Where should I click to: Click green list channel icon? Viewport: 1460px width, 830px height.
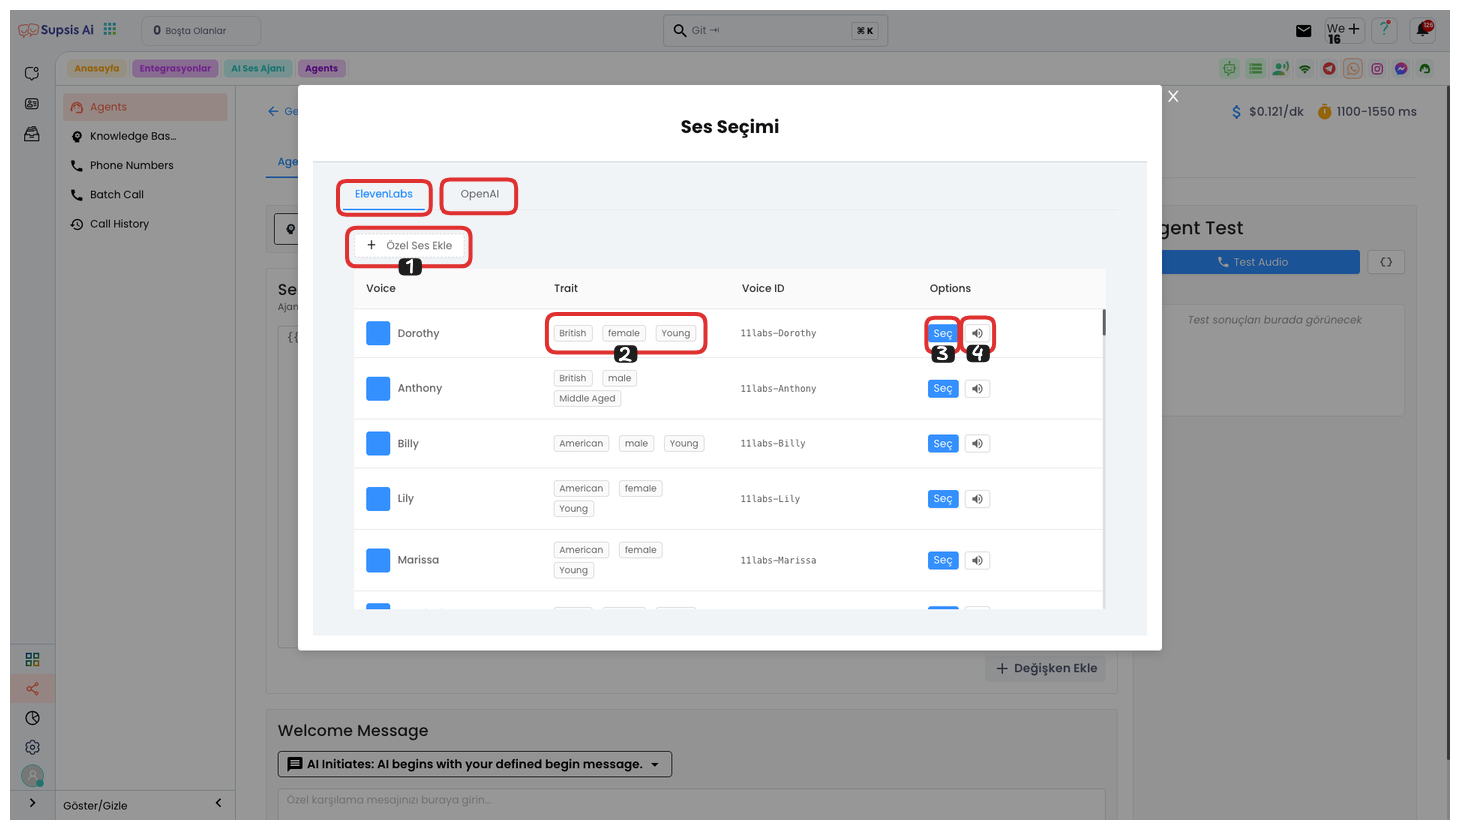tap(1255, 69)
